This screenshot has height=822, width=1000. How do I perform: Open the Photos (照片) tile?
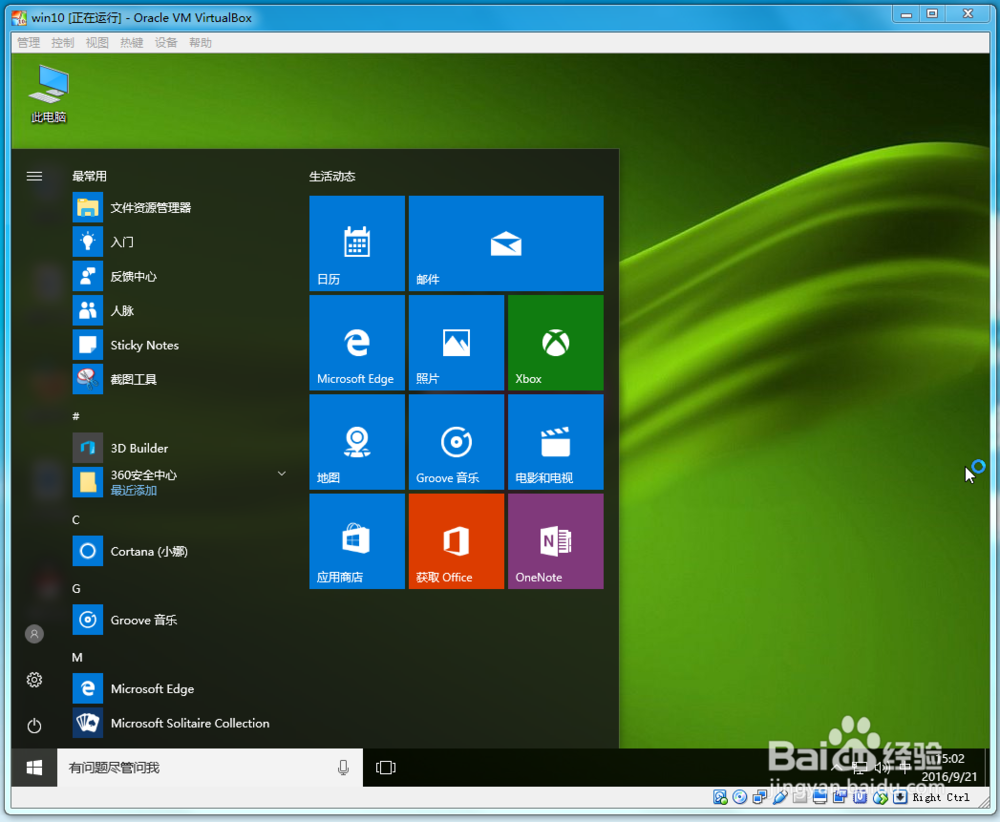[x=456, y=342]
